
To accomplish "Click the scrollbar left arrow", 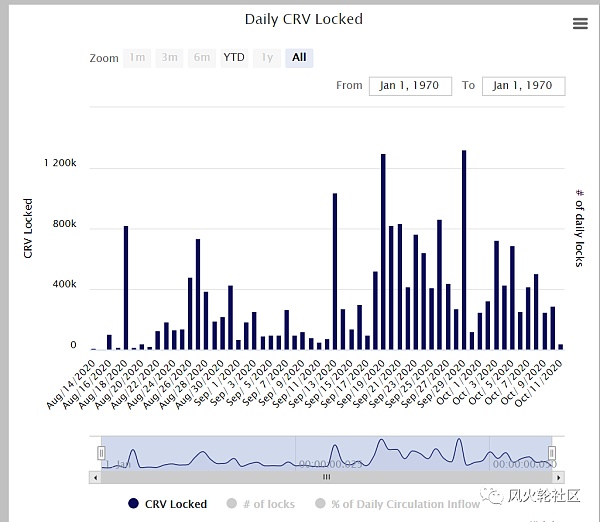I will (x=96, y=477).
